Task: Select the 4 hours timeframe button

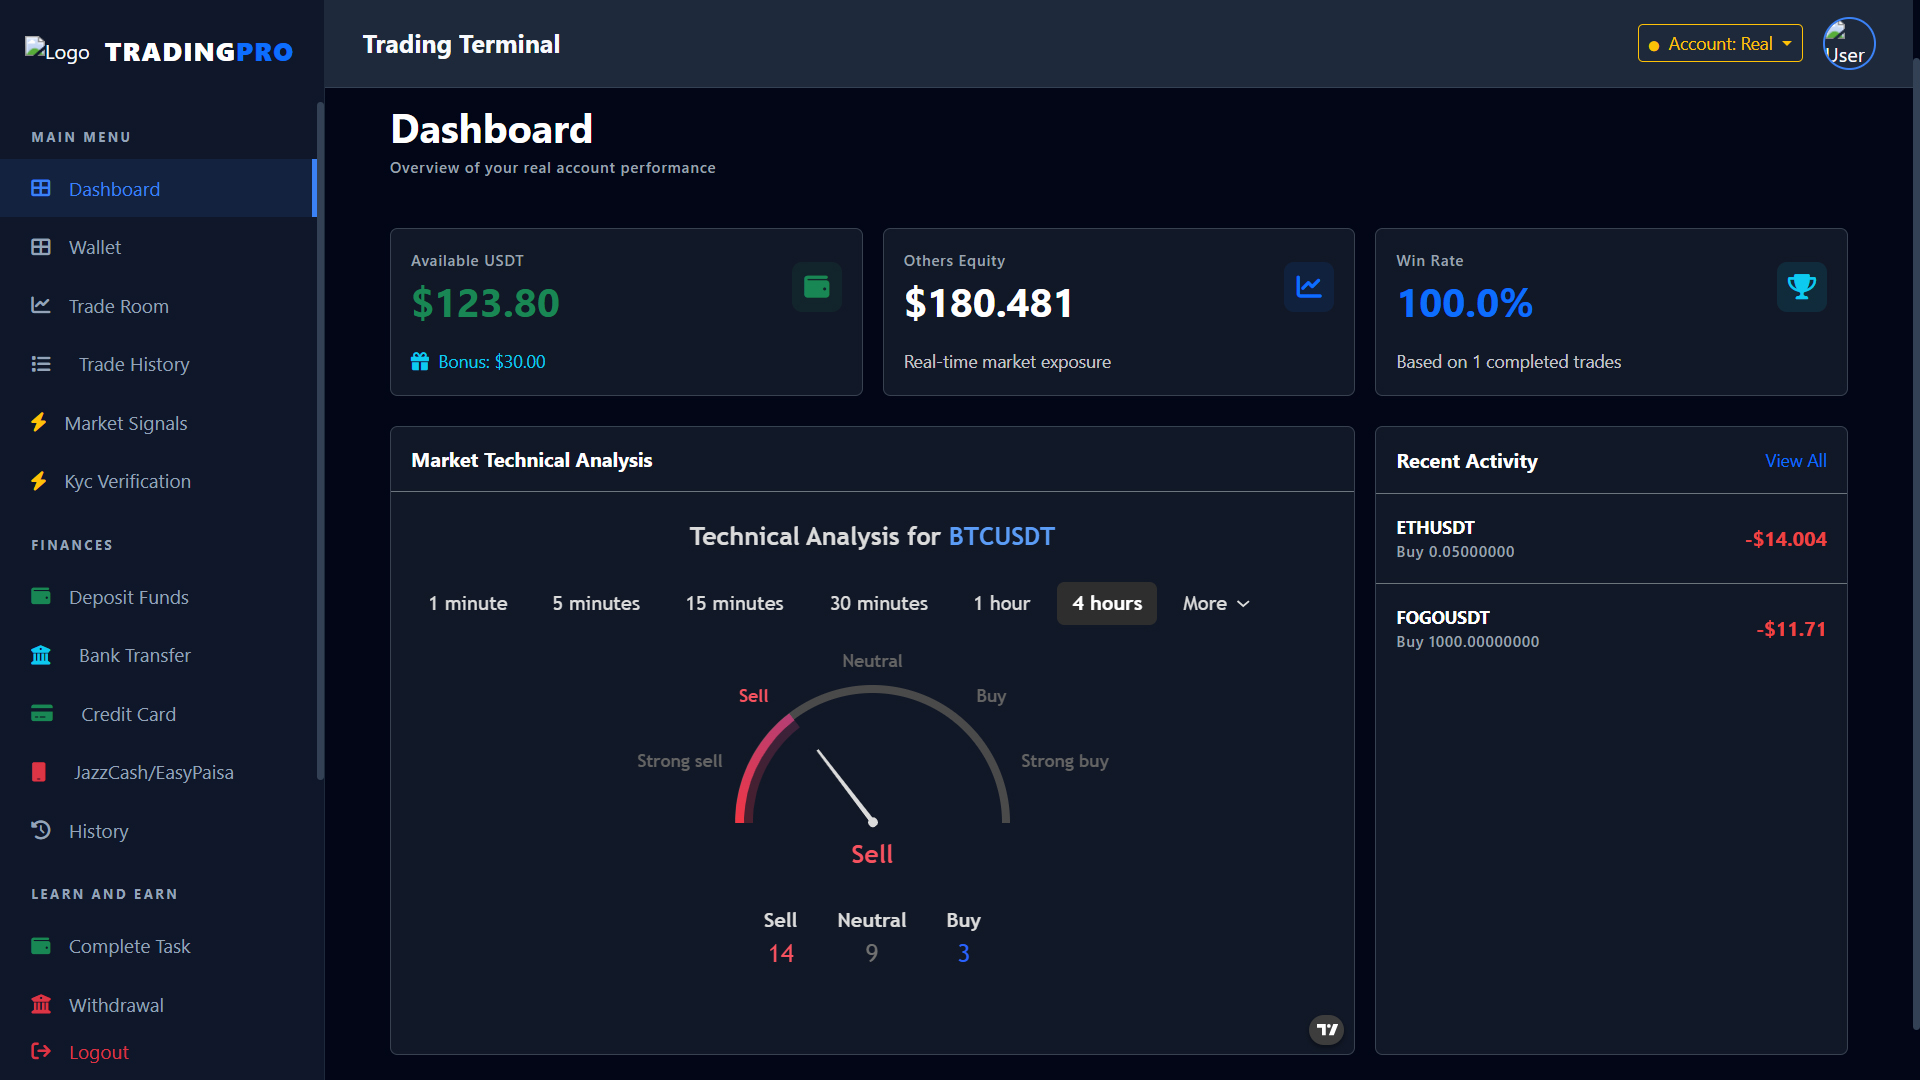Action: click(1106, 603)
